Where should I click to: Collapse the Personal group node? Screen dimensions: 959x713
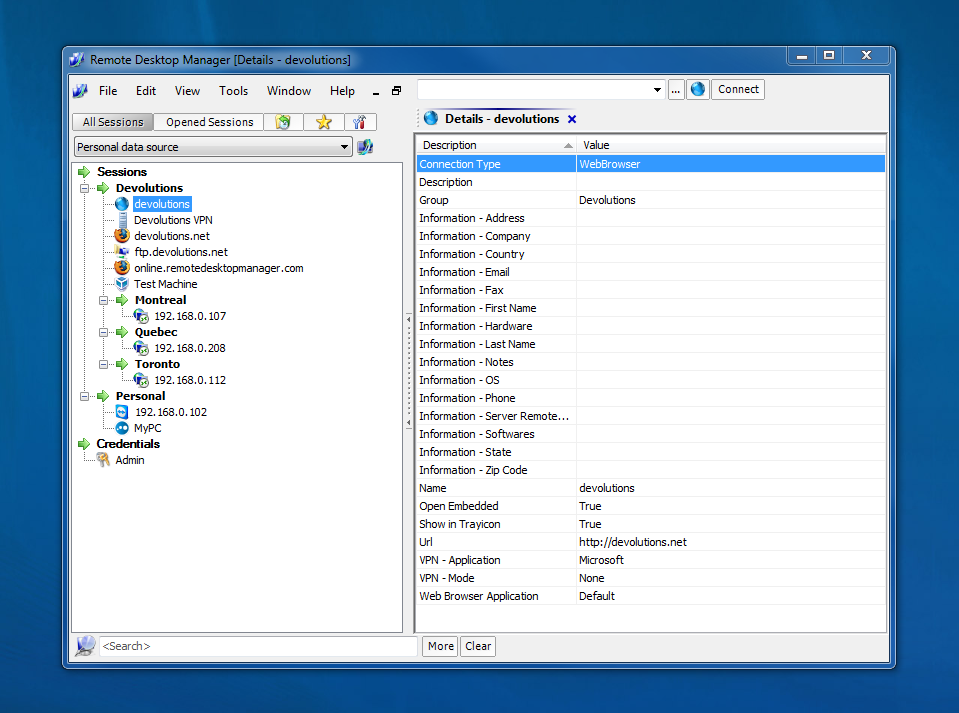click(85, 396)
